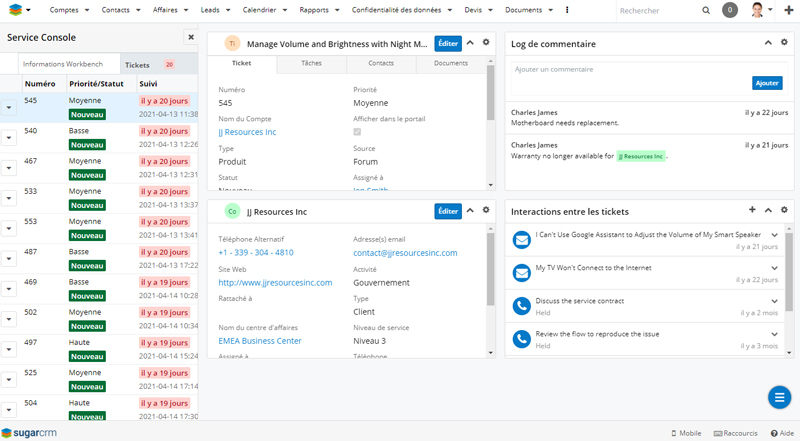Open the Contacts module in top bar

point(115,10)
